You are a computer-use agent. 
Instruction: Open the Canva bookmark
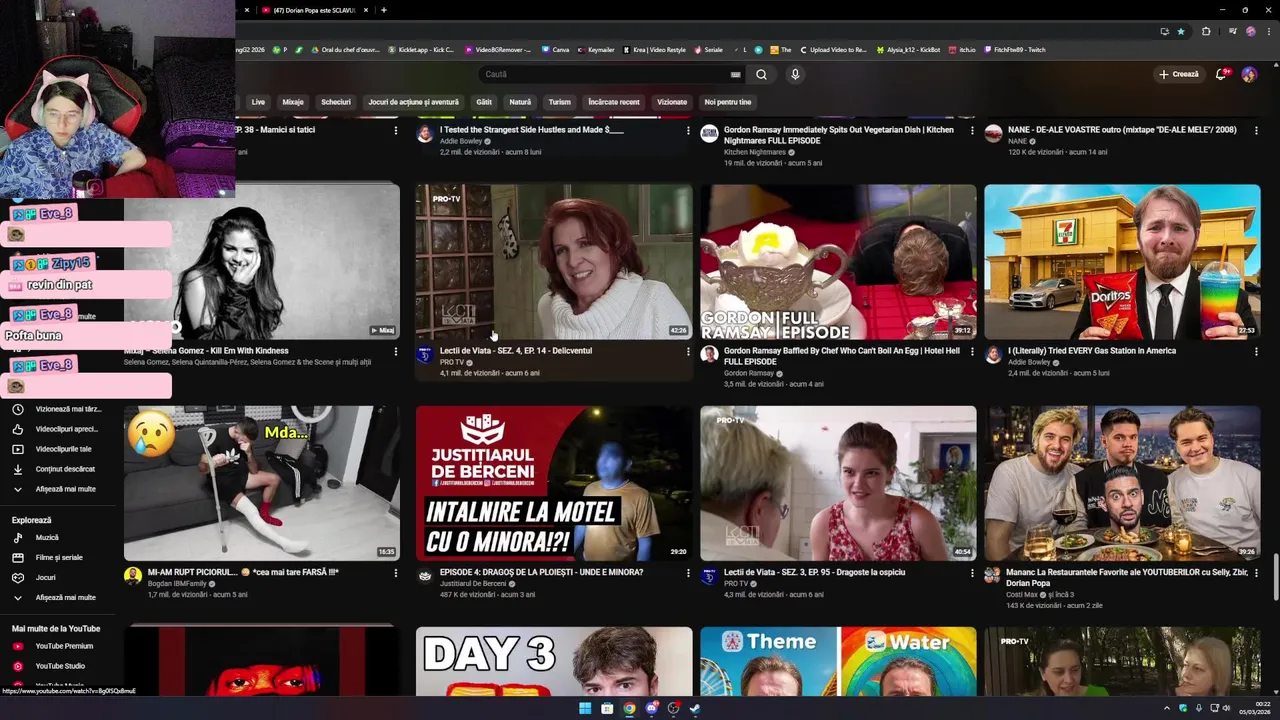555,49
